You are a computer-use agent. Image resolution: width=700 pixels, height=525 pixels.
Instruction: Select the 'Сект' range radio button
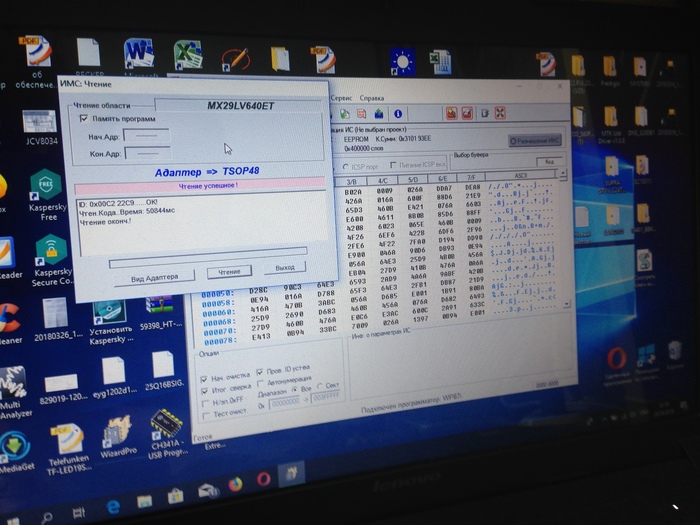pos(320,386)
